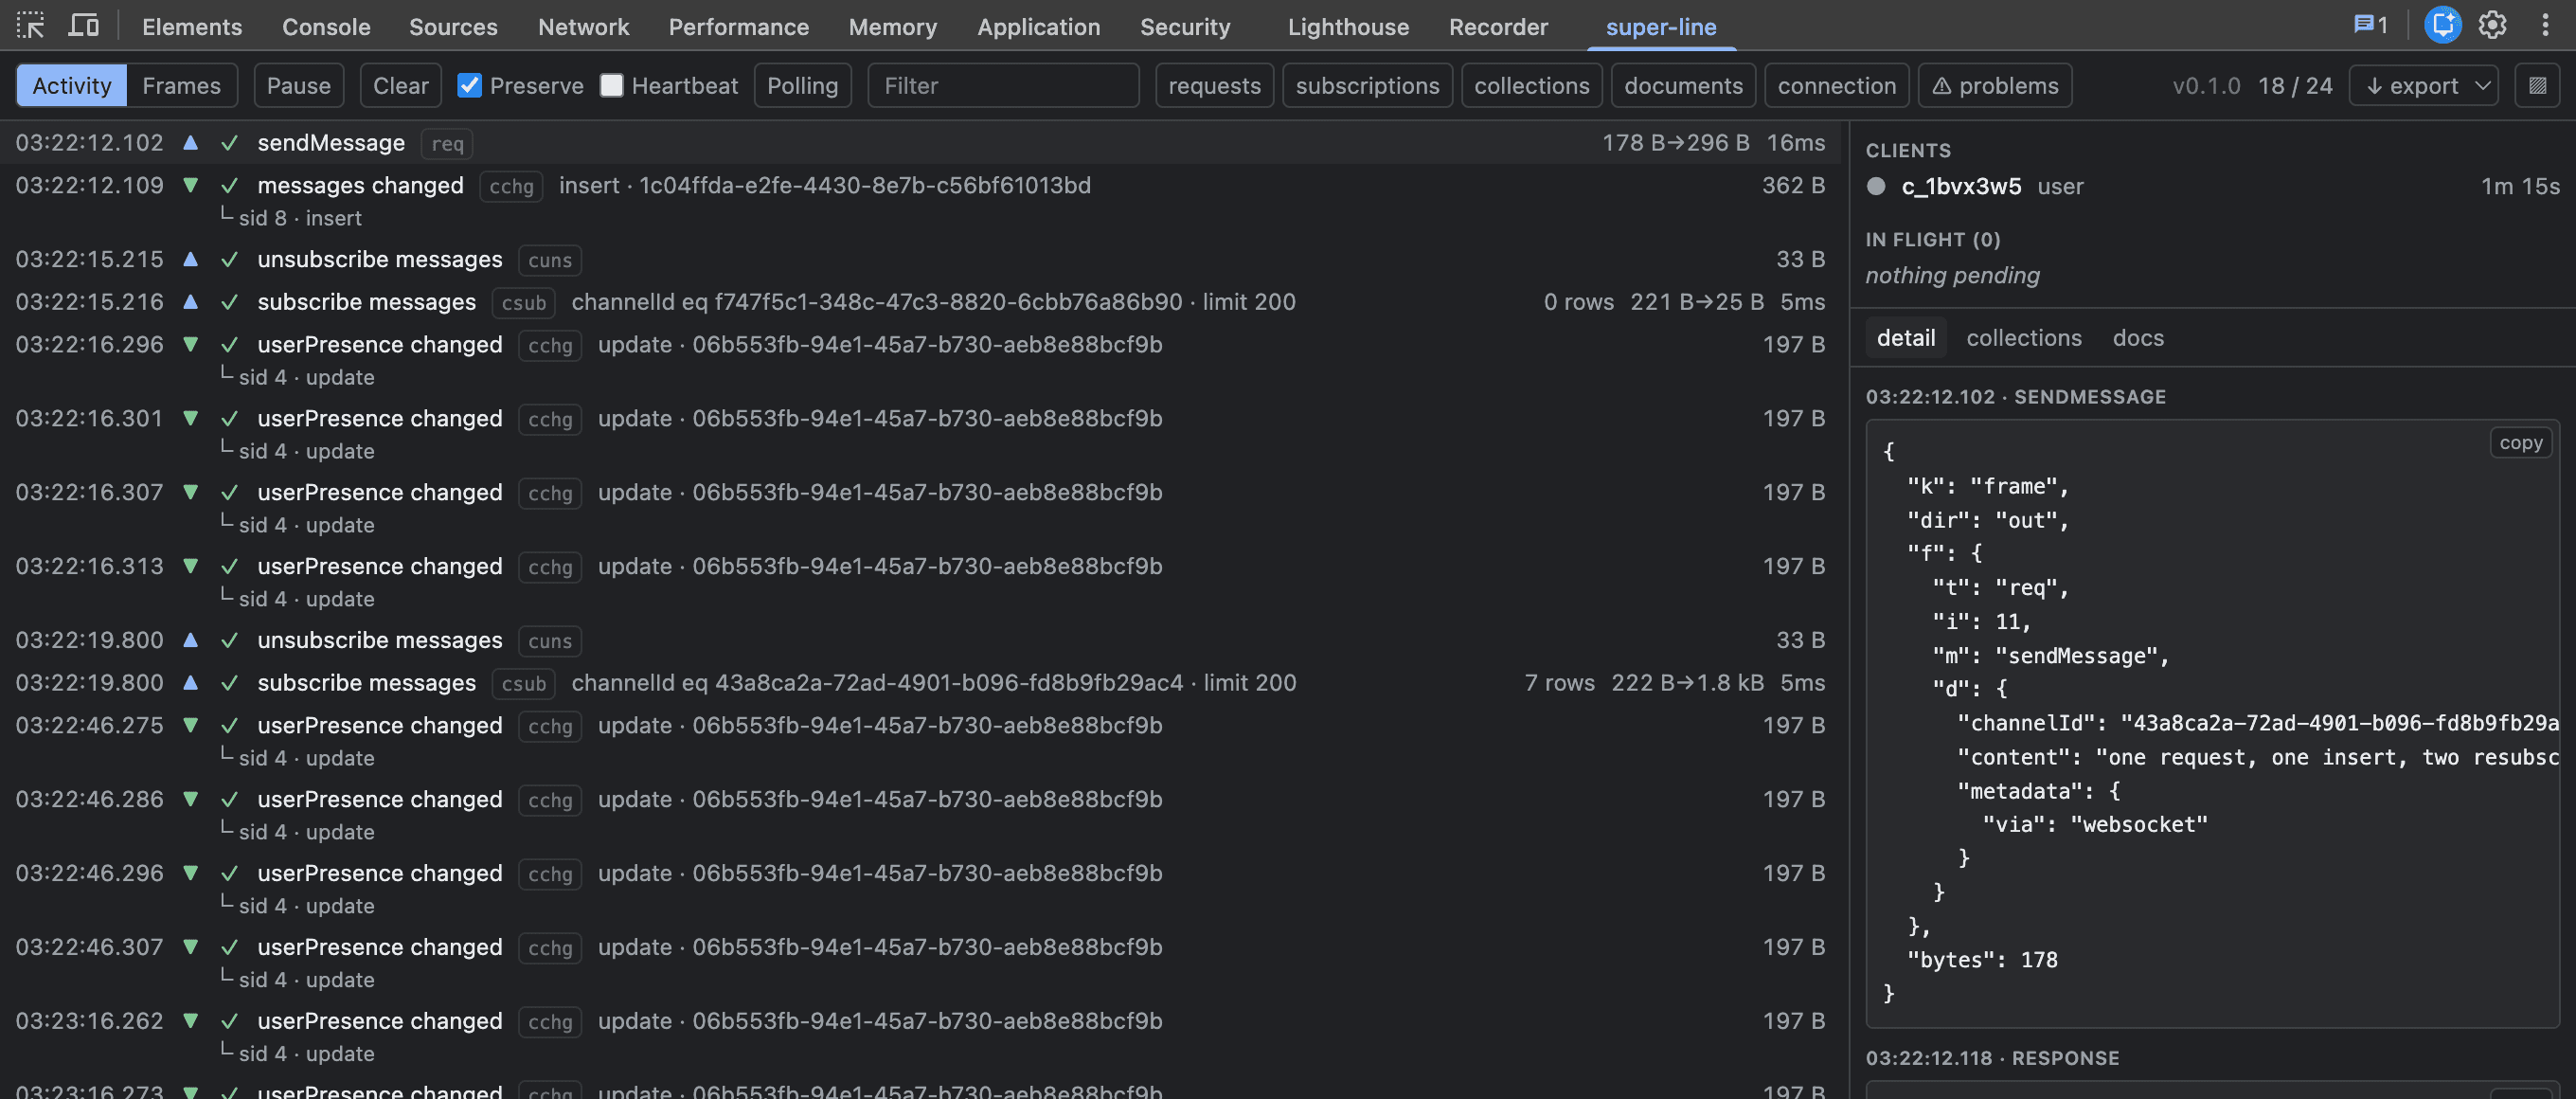2576x1099 pixels.
Task: Expand the 'sid 8 · insert' sub-row
Action: (x=290, y=218)
